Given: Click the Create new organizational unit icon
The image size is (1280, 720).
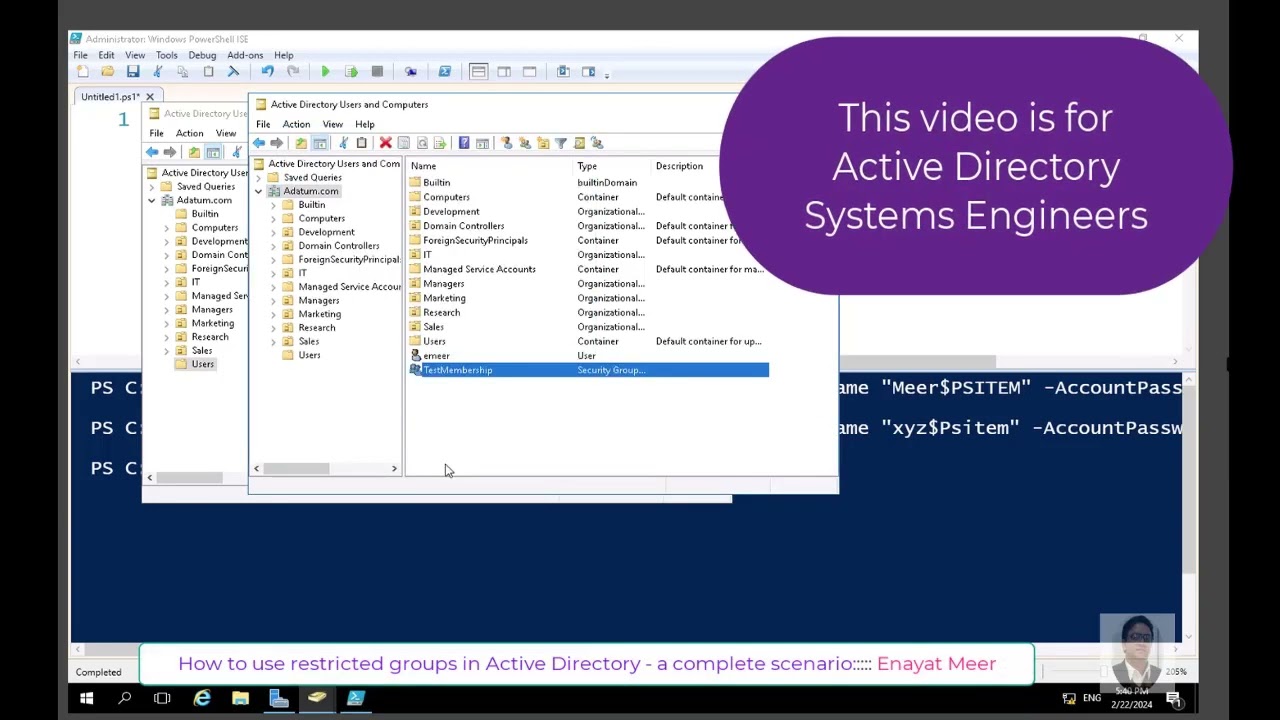Looking at the screenshot, I should pyautogui.click(x=543, y=143).
